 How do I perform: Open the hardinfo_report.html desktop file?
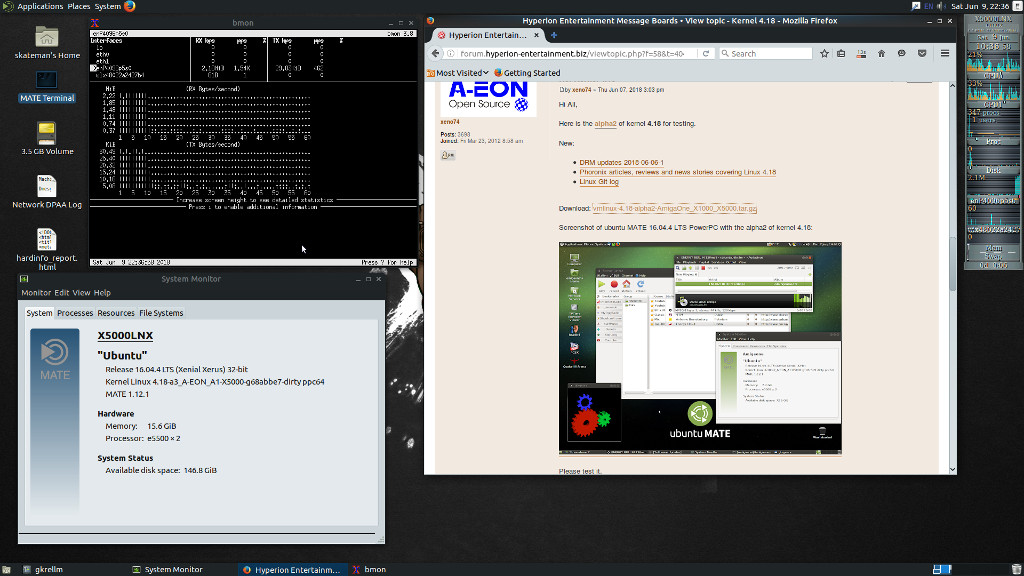pos(47,249)
